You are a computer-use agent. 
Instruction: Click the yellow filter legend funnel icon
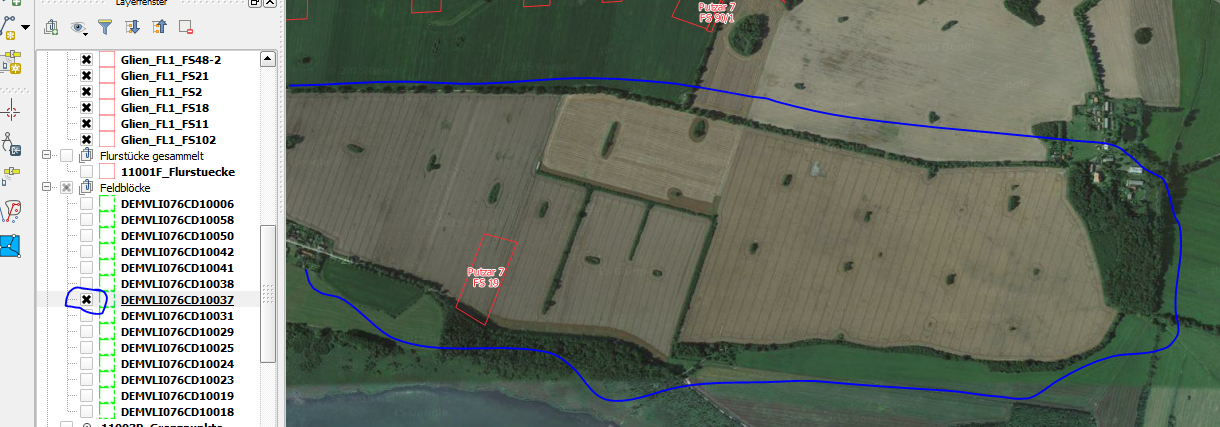coord(105,27)
